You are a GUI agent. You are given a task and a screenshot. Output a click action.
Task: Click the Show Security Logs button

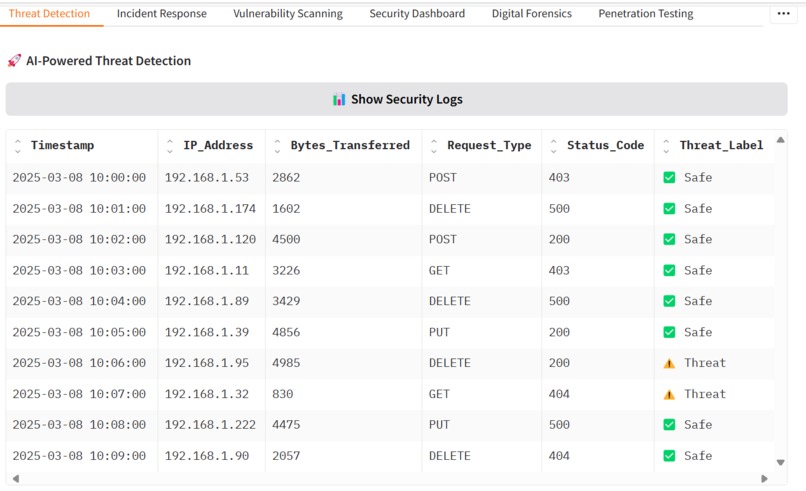396,99
